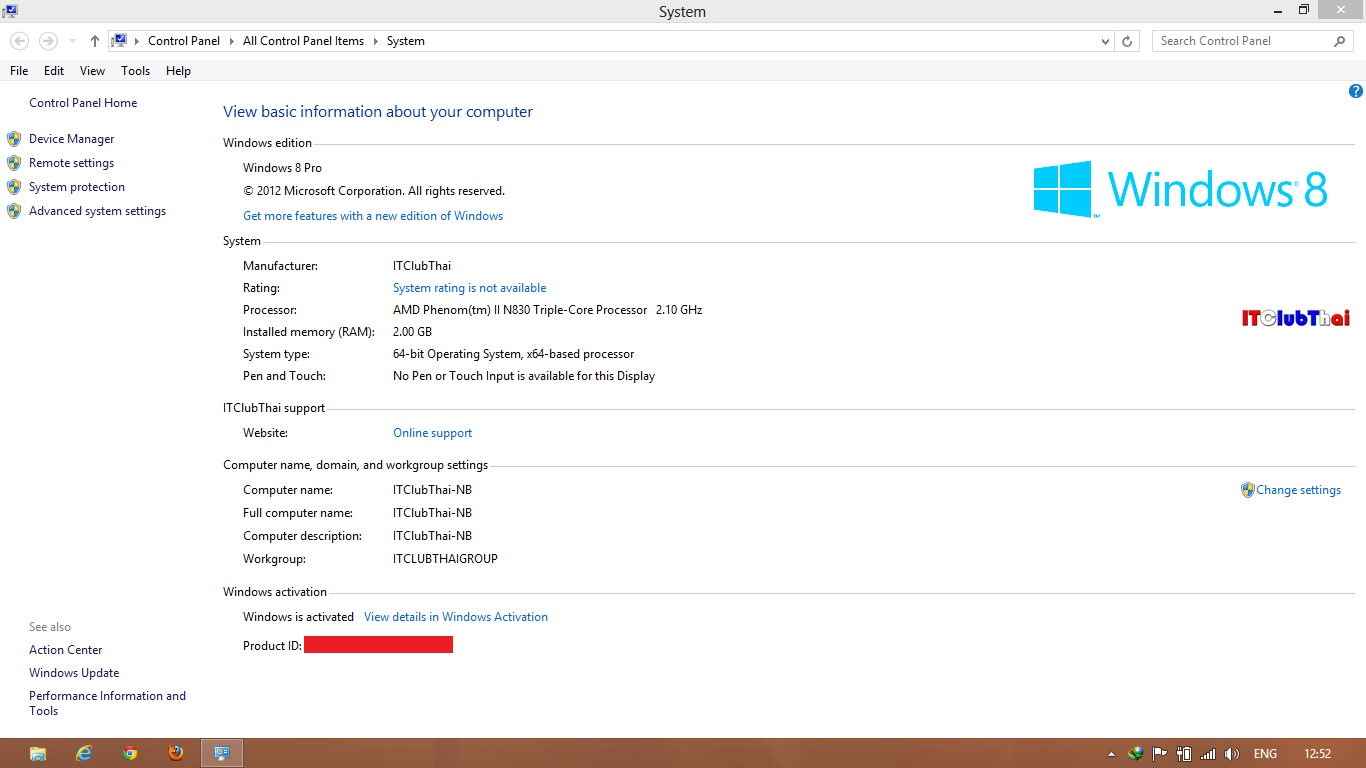Click the 2.00 GB installed memory value
This screenshot has width=1366, height=768.
413,332
